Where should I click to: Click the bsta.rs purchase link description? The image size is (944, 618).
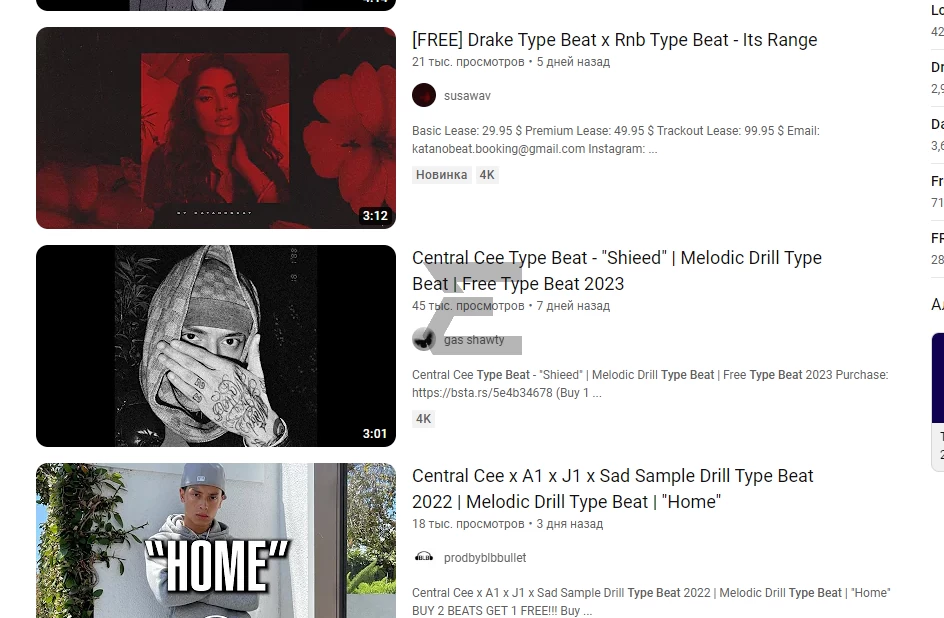pos(650,384)
